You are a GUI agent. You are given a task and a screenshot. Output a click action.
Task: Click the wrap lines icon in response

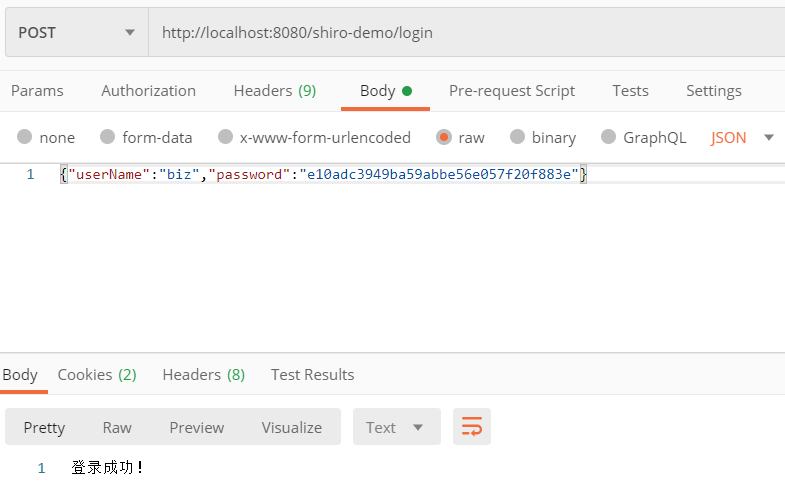click(x=471, y=427)
